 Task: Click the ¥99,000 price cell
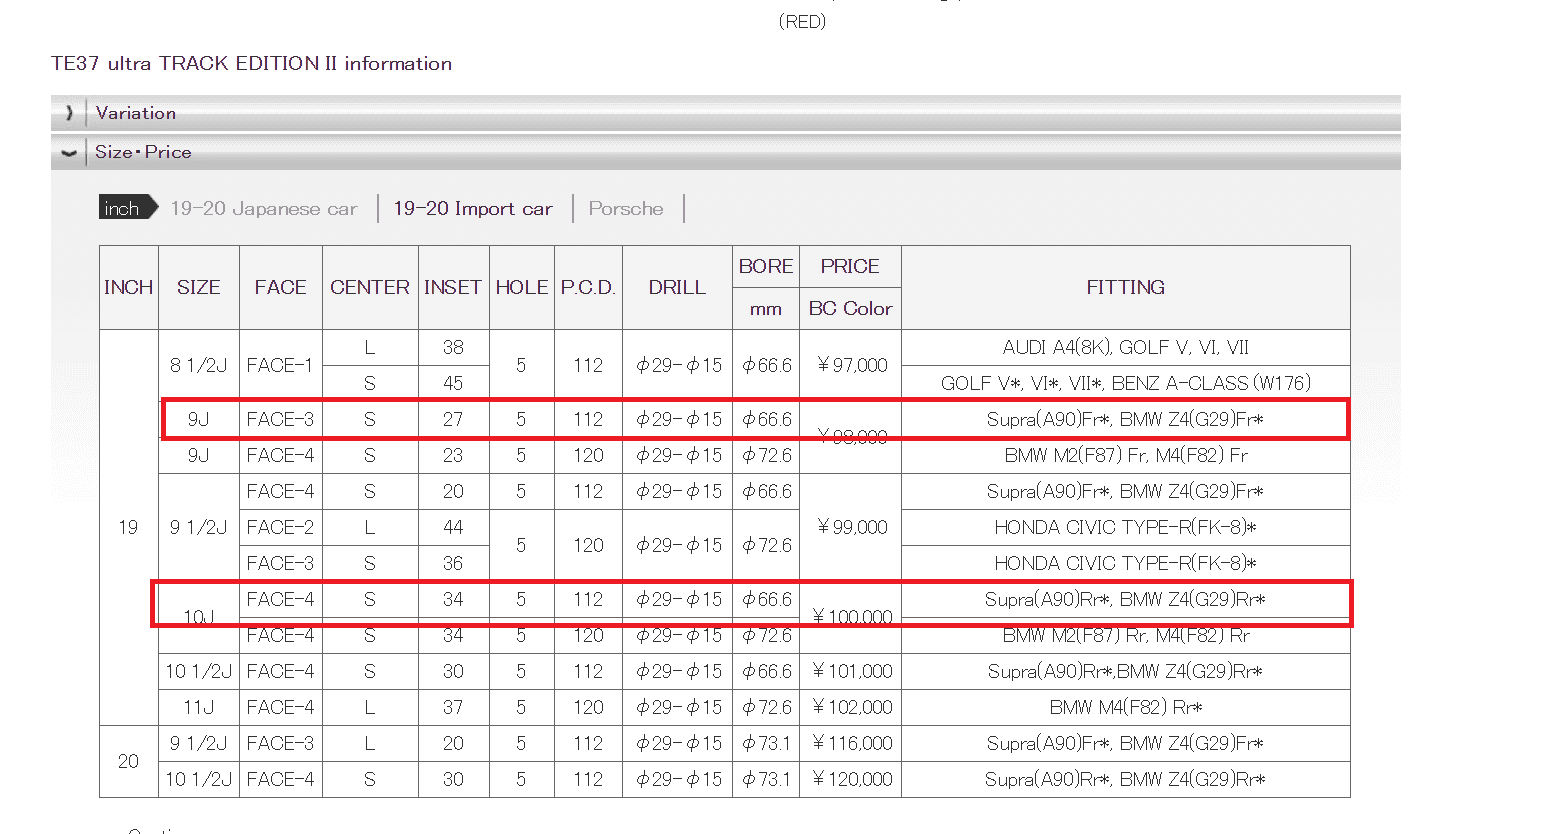coord(850,527)
